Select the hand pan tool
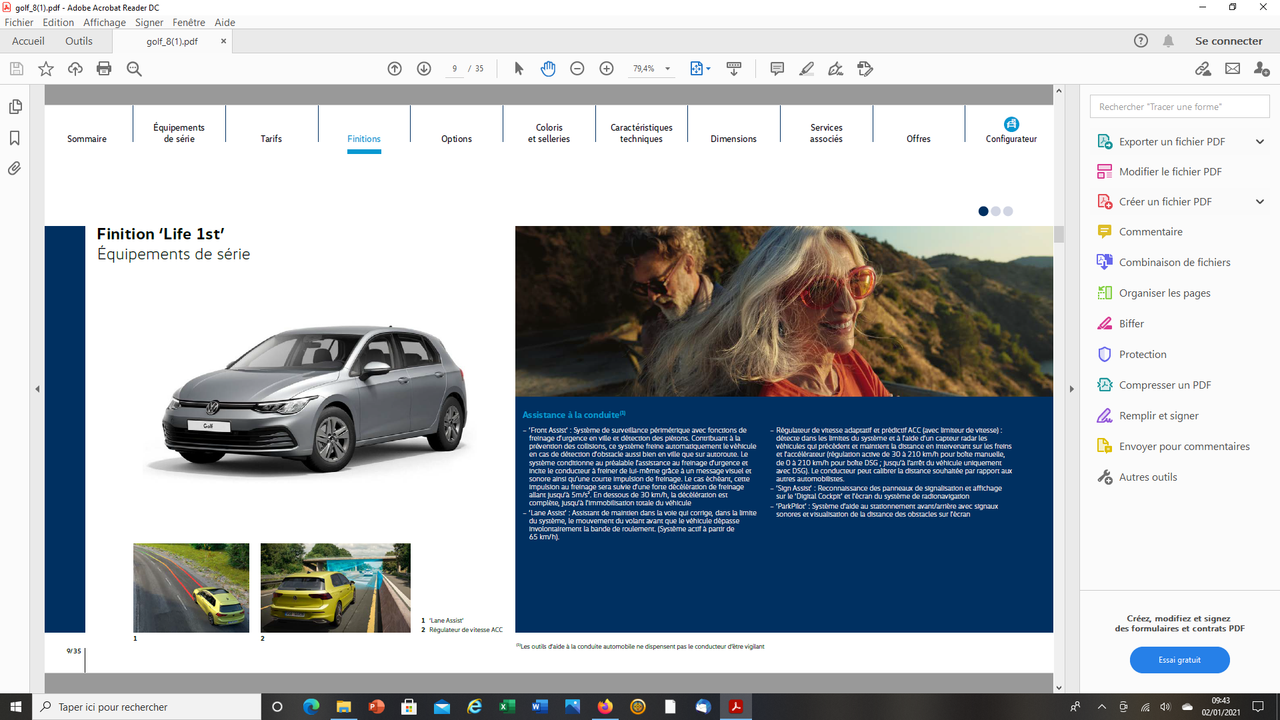1280x720 pixels. pyautogui.click(x=548, y=69)
